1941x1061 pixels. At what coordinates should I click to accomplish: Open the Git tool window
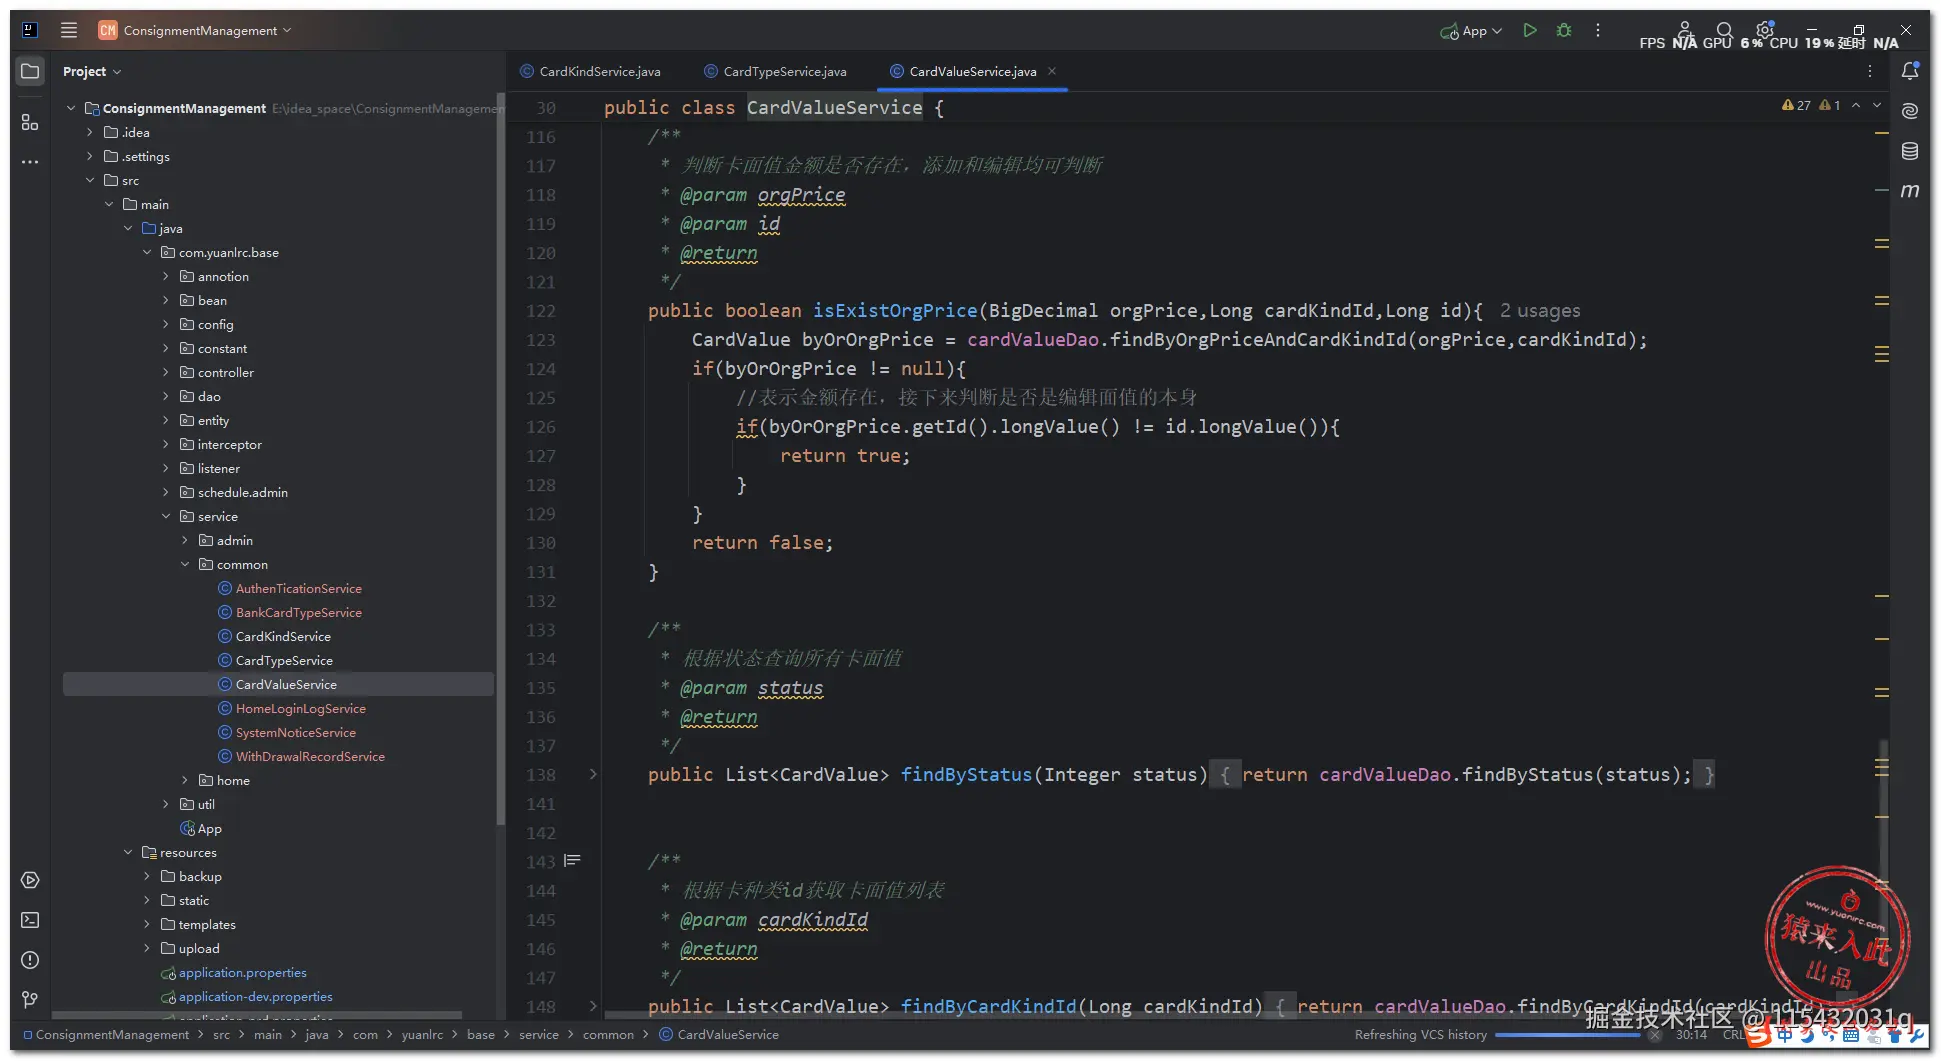click(x=30, y=999)
